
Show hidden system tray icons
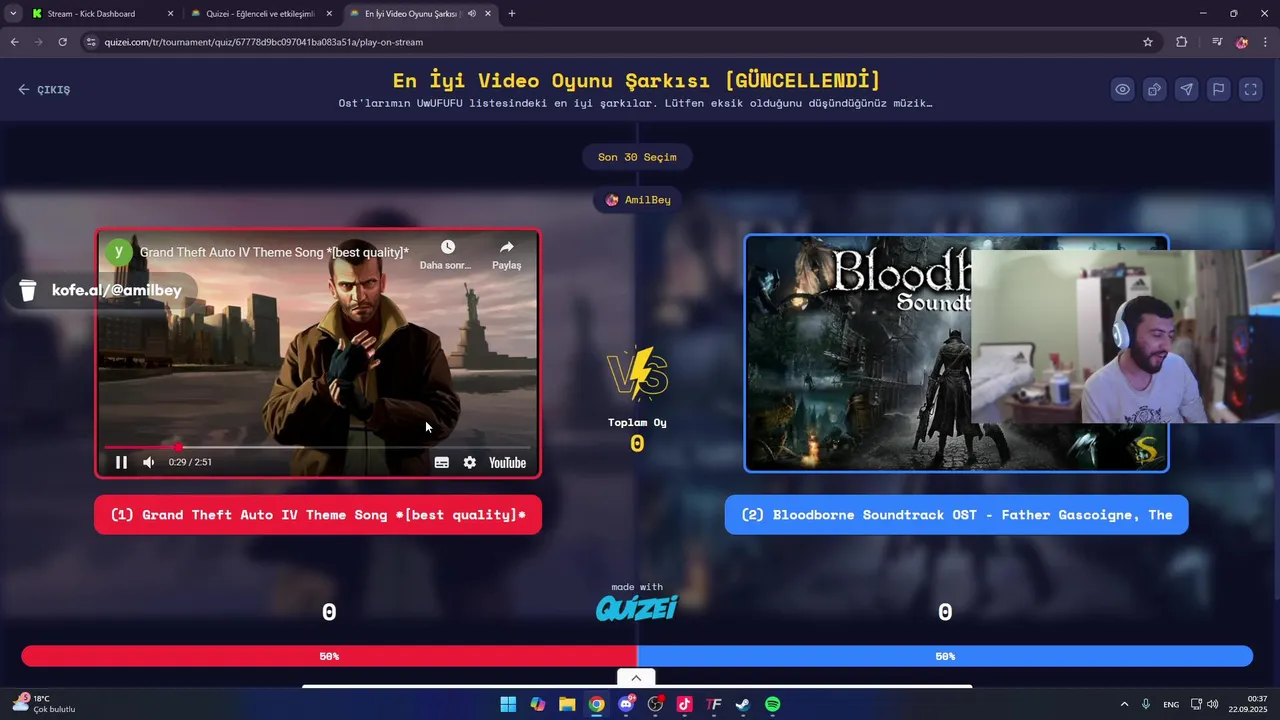pyautogui.click(x=1124, y=704)
